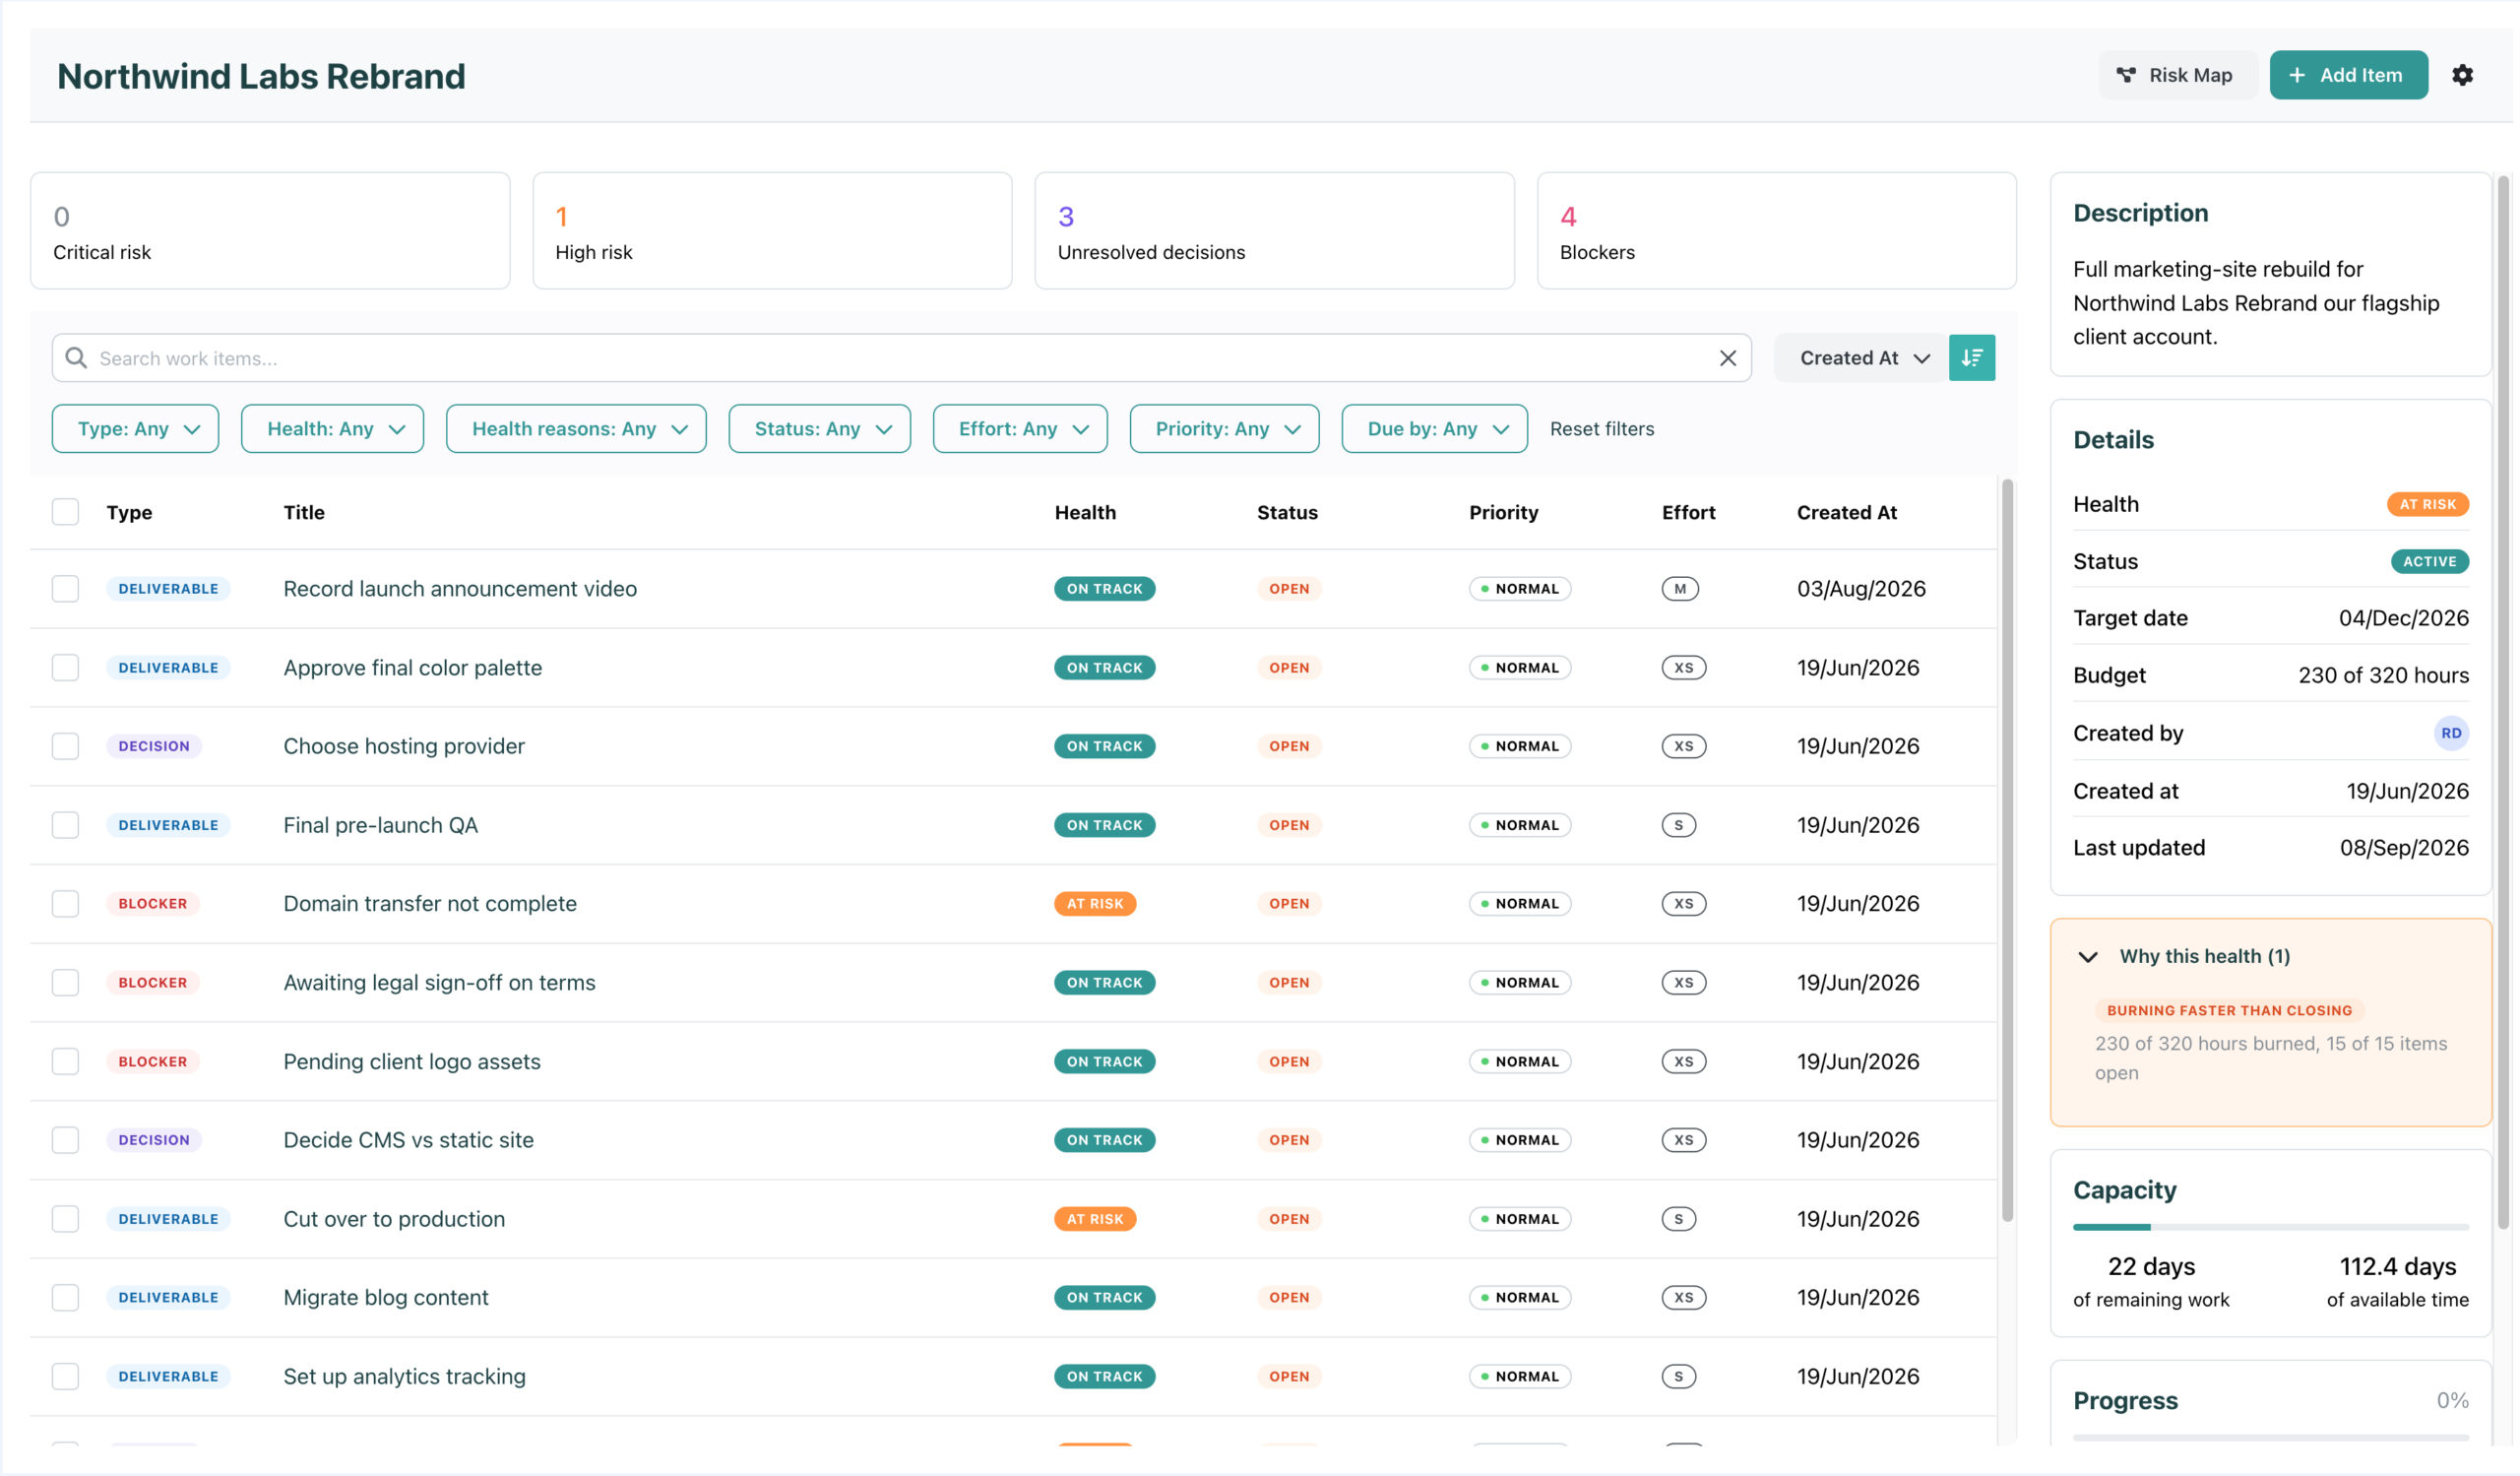Image resolution: width=2520 pixels, height=1476 pixels.
Task: Select Domain transfer not complete checkbox
Action: (x=65, y=904)
